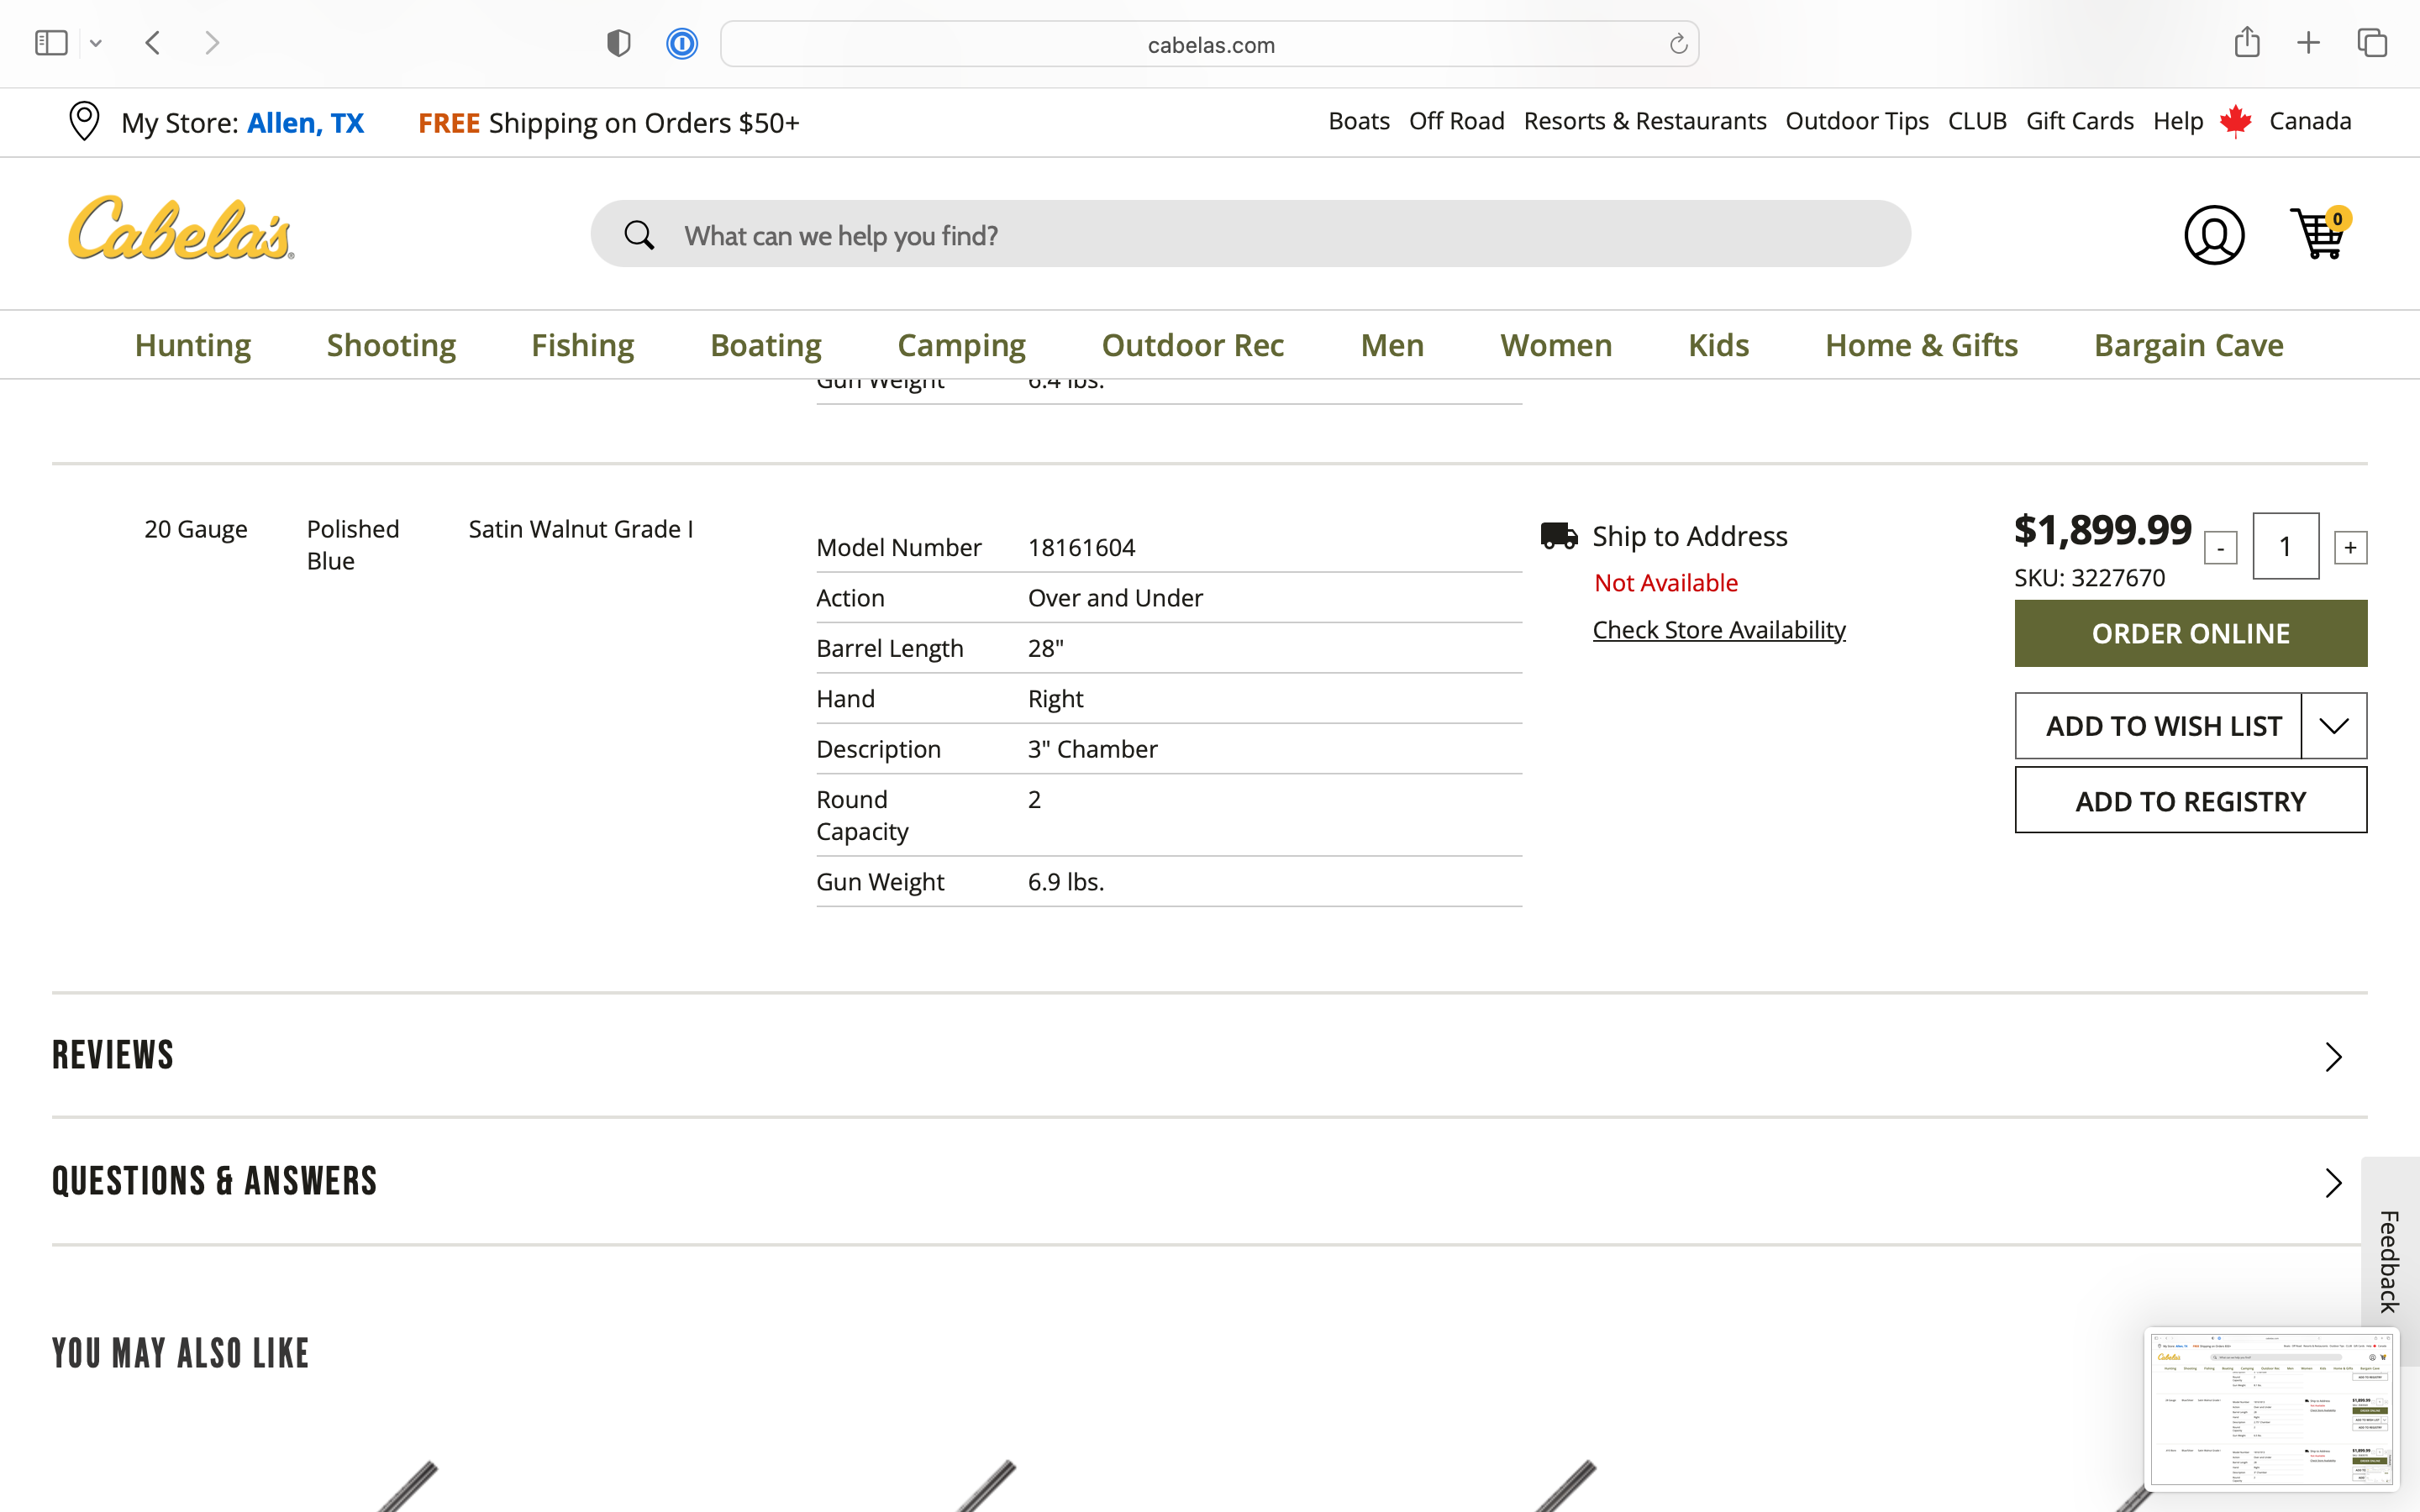Open the wish list dropdown arrow
Screen dimensions: 2420x1512
pyautogui.click(x=2333, y=726)
